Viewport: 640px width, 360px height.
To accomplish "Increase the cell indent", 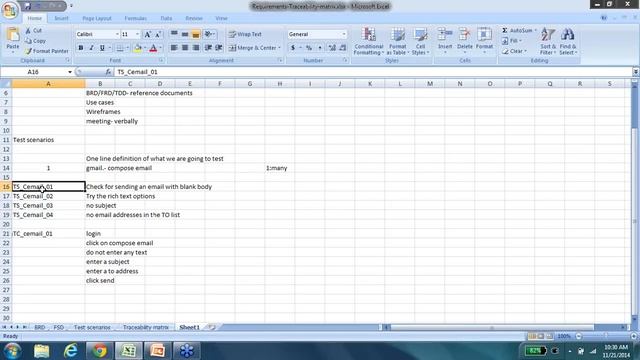I will (x=219, y=48).
